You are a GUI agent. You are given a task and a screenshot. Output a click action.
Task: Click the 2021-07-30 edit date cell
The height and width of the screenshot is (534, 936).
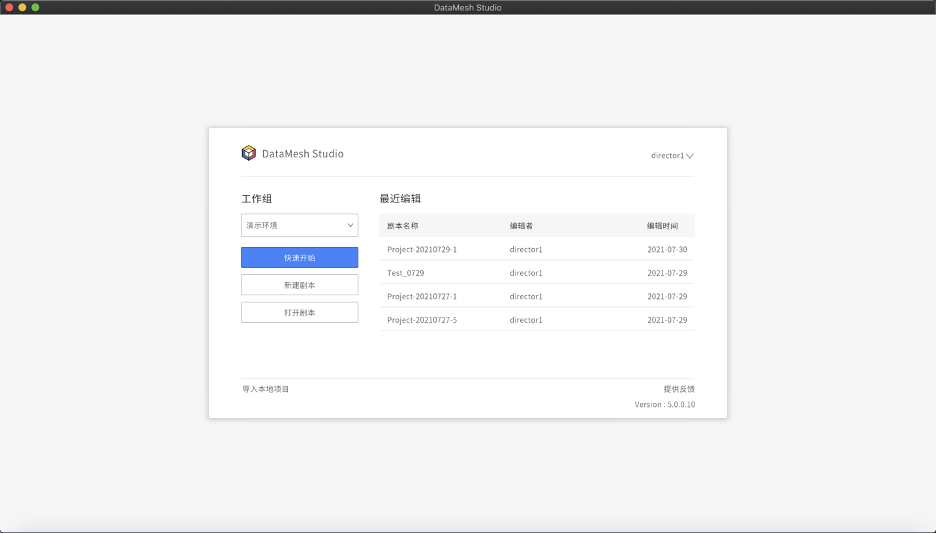point(667,249)
